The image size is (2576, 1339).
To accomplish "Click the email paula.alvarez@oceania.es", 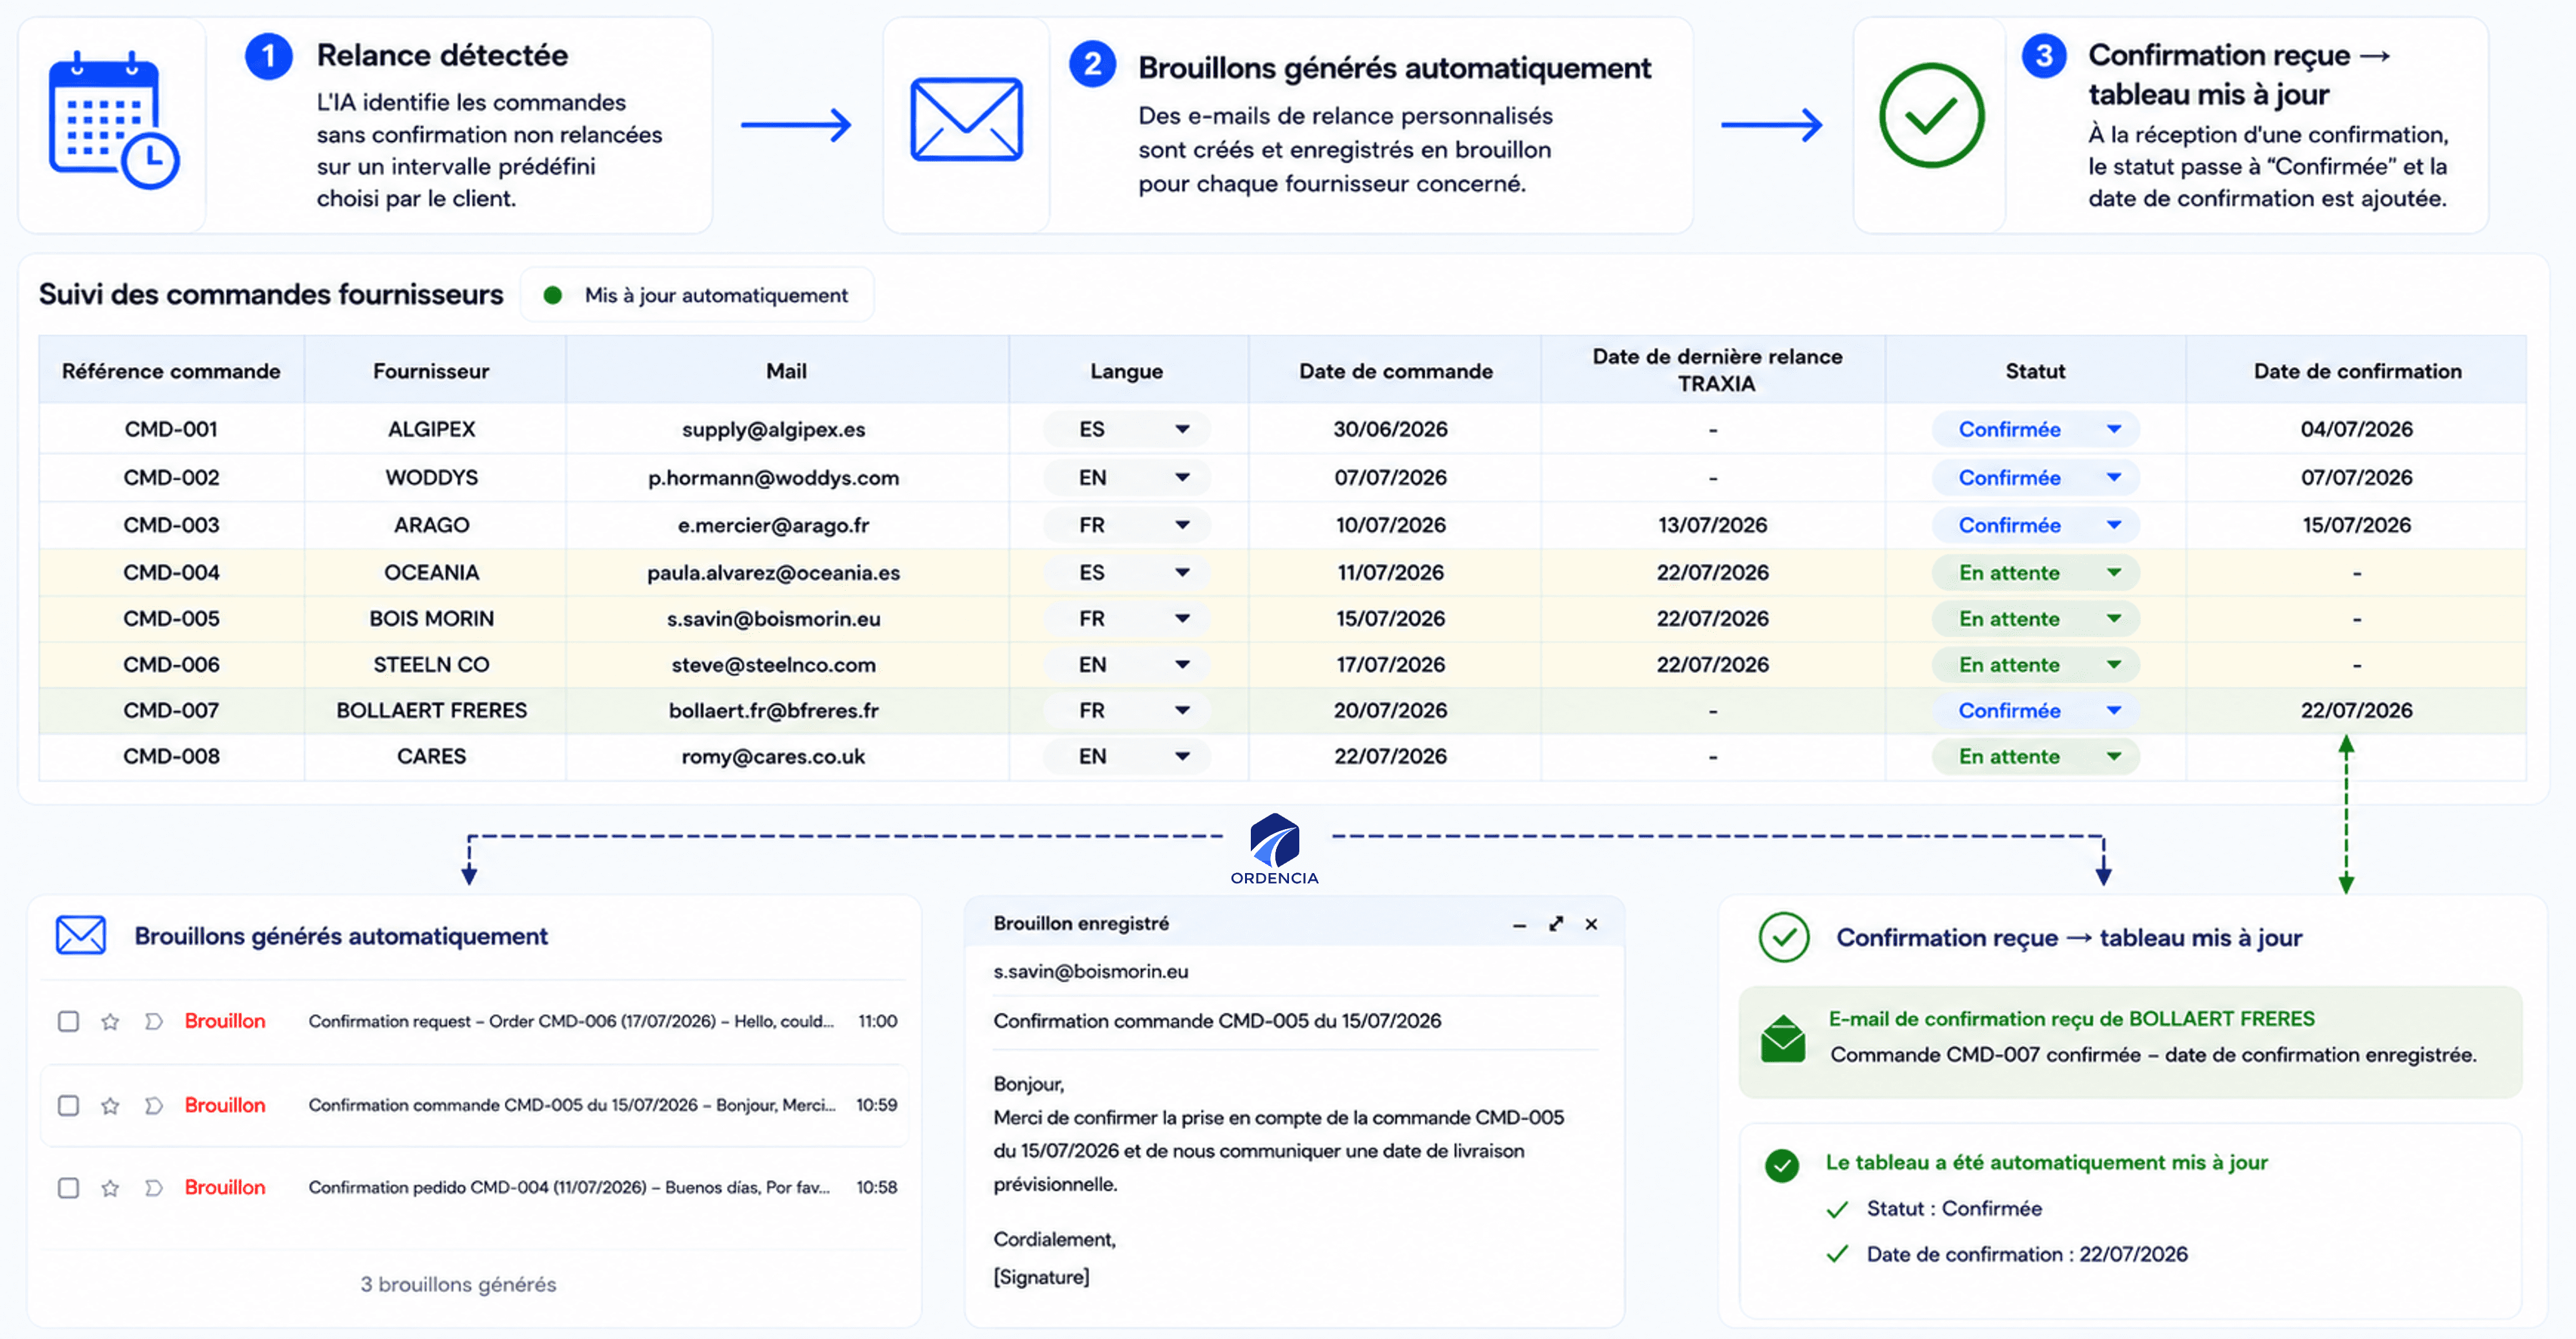I will (x=773, y=573).
